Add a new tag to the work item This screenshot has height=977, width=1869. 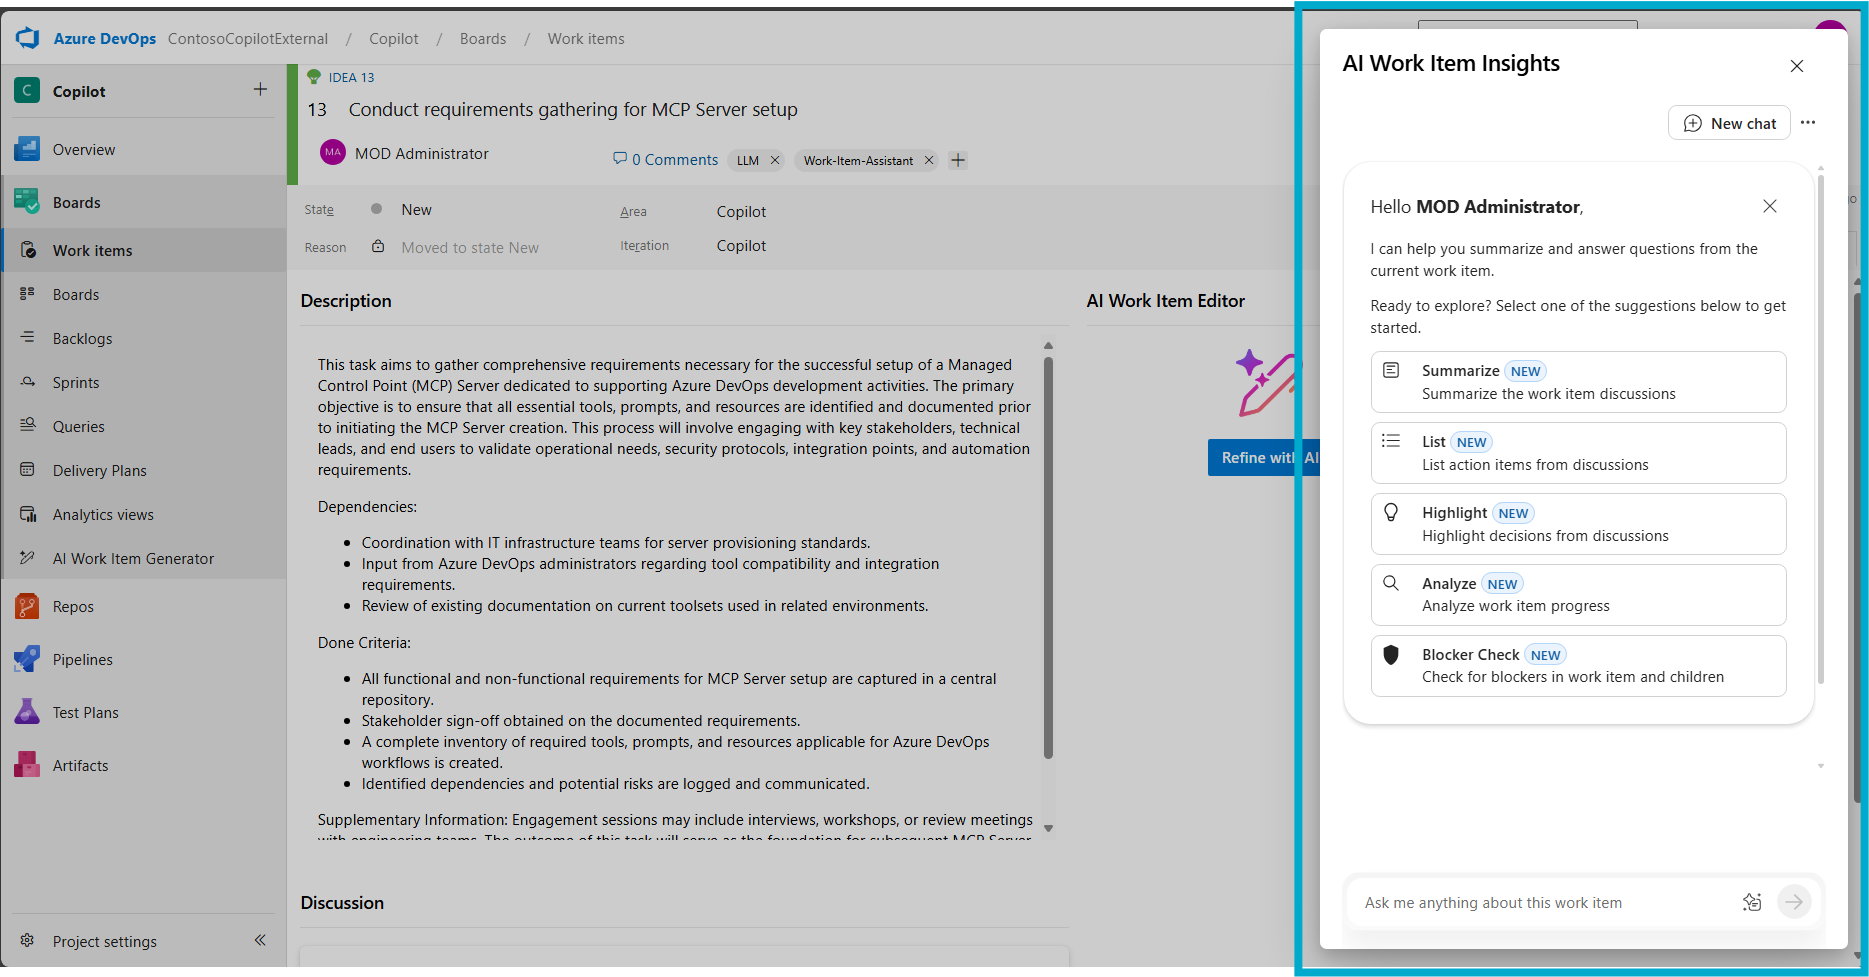pyautogui.click(x=957, y=159)
